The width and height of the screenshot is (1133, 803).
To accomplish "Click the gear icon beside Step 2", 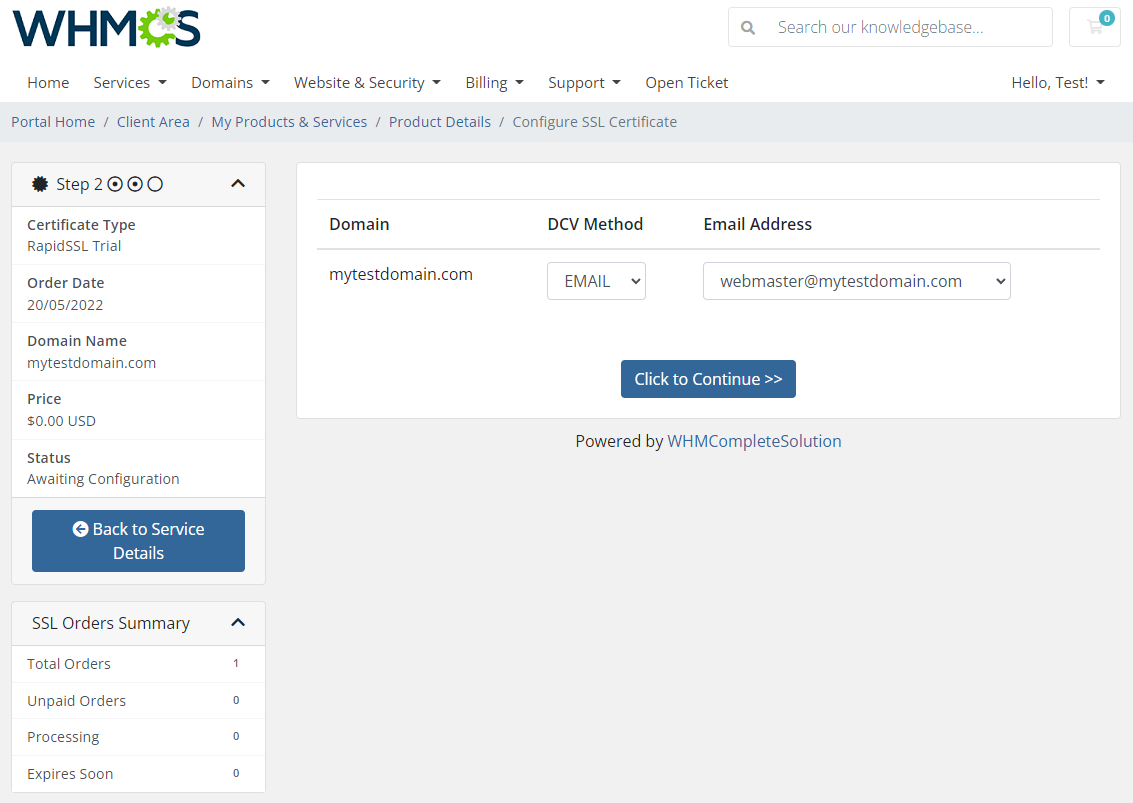I will [40, 184].
